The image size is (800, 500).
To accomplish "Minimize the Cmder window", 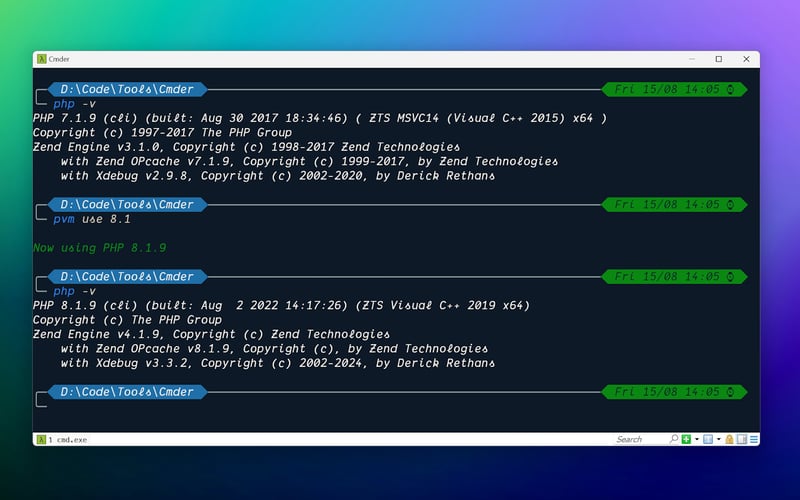I will tap(692, 59).
